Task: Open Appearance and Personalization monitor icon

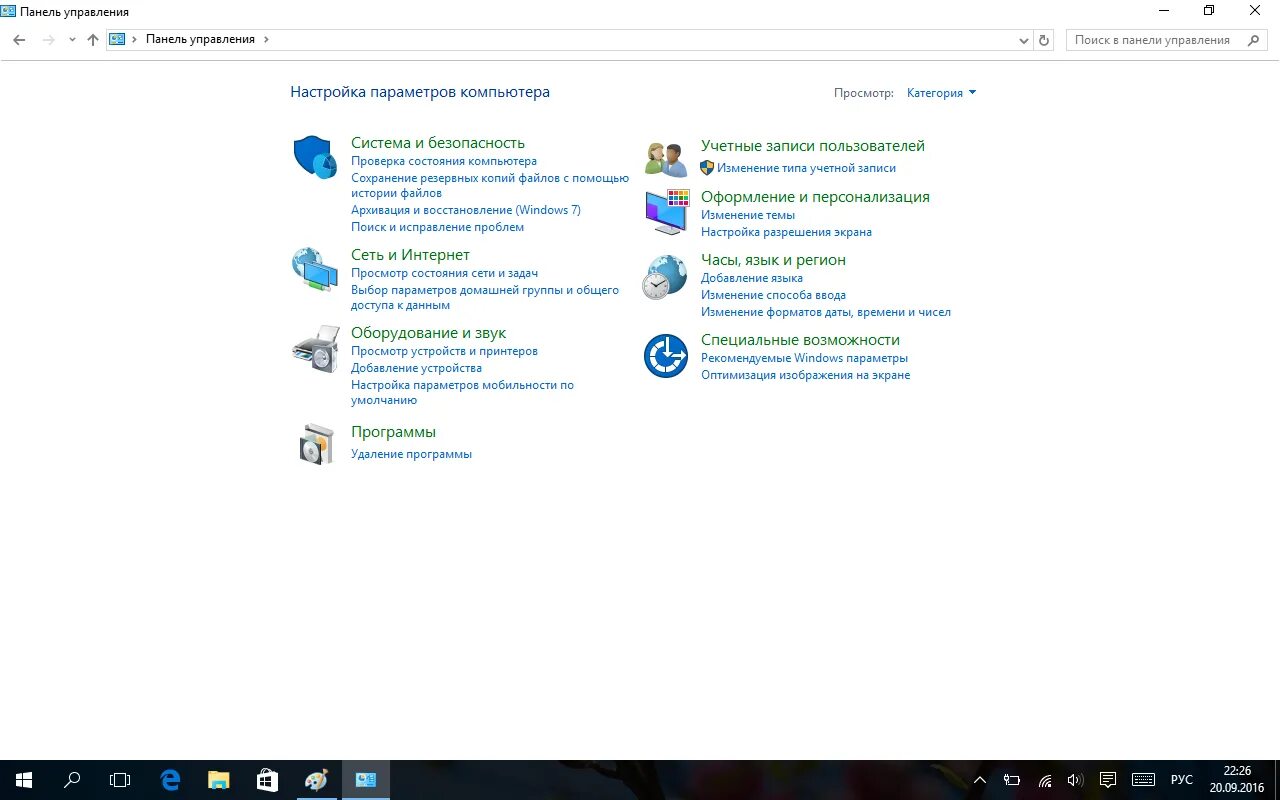Action: pyautogui.click(x=667, y=212)
